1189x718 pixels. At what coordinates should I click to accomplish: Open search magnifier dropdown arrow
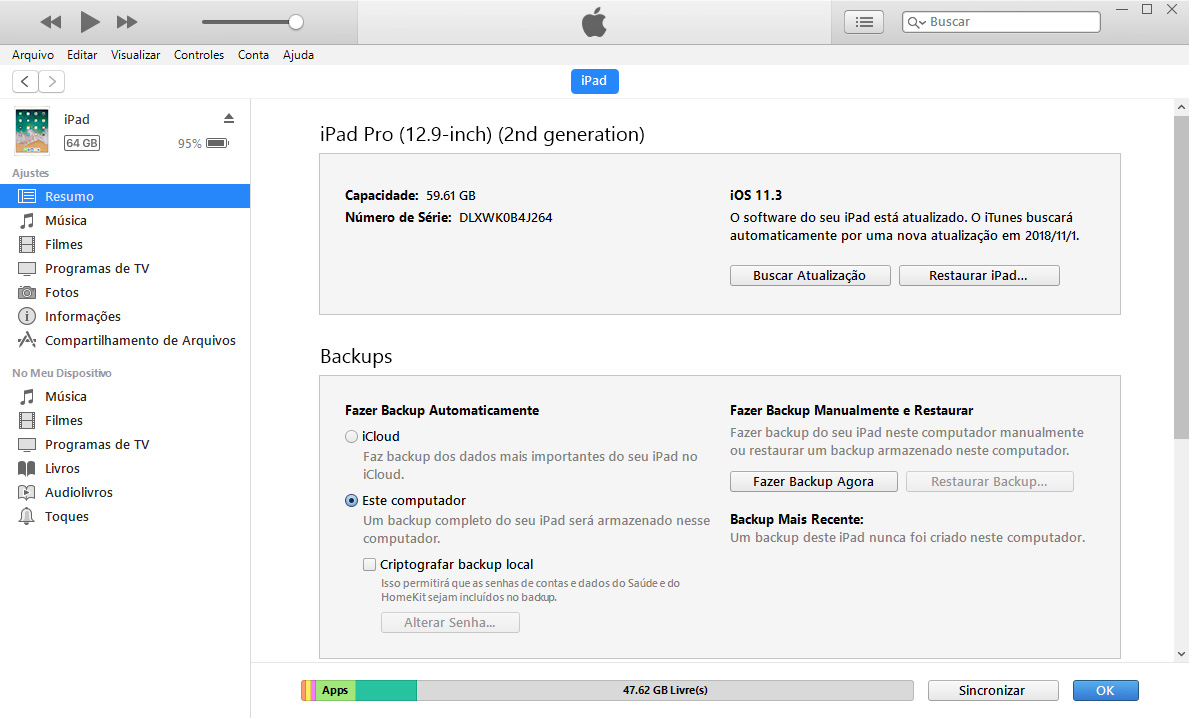(x=917, y=22)
